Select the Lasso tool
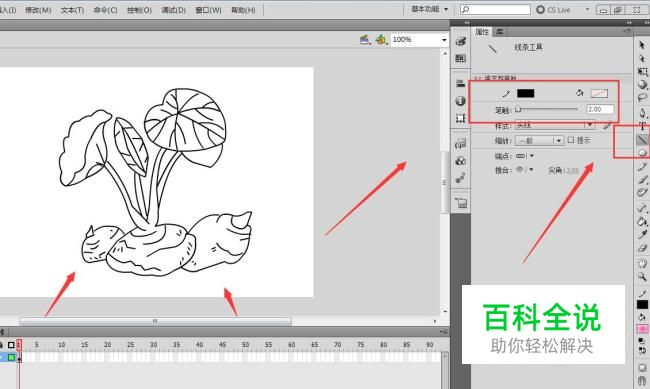This screenshot has width=650, height=389. pos(642,98)
